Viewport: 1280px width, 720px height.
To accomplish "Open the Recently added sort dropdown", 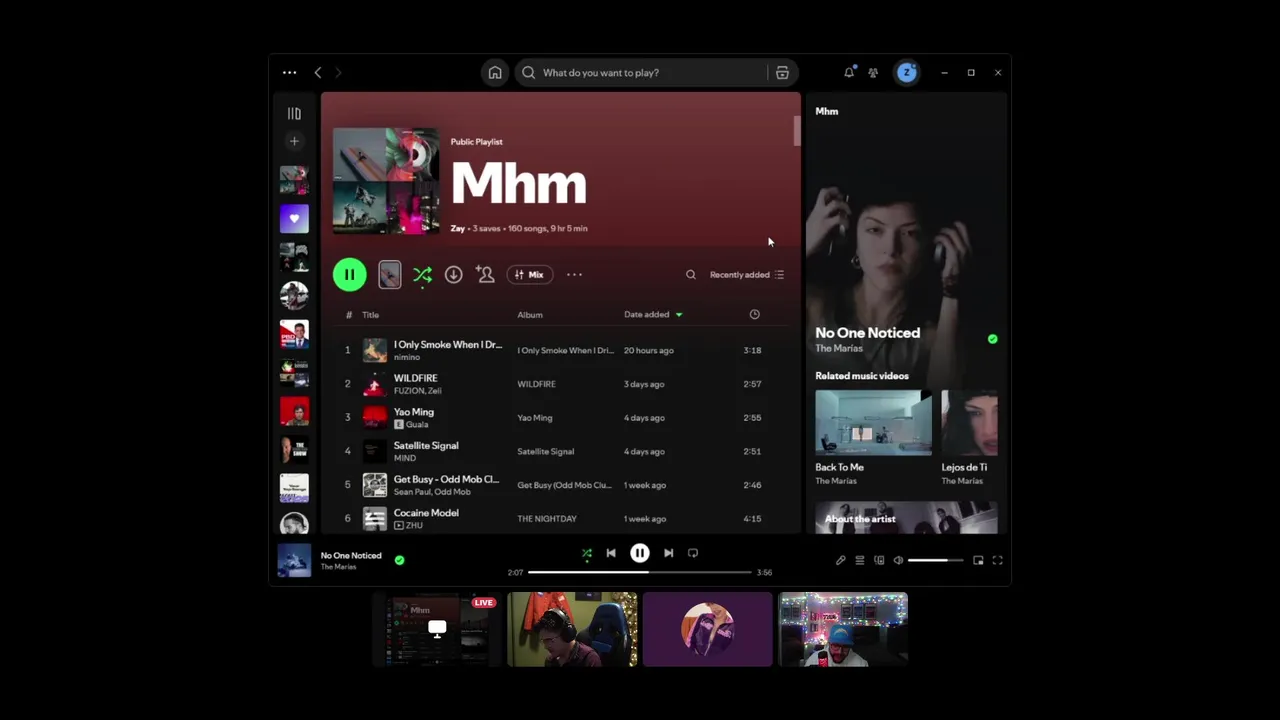I will point(746,274).
